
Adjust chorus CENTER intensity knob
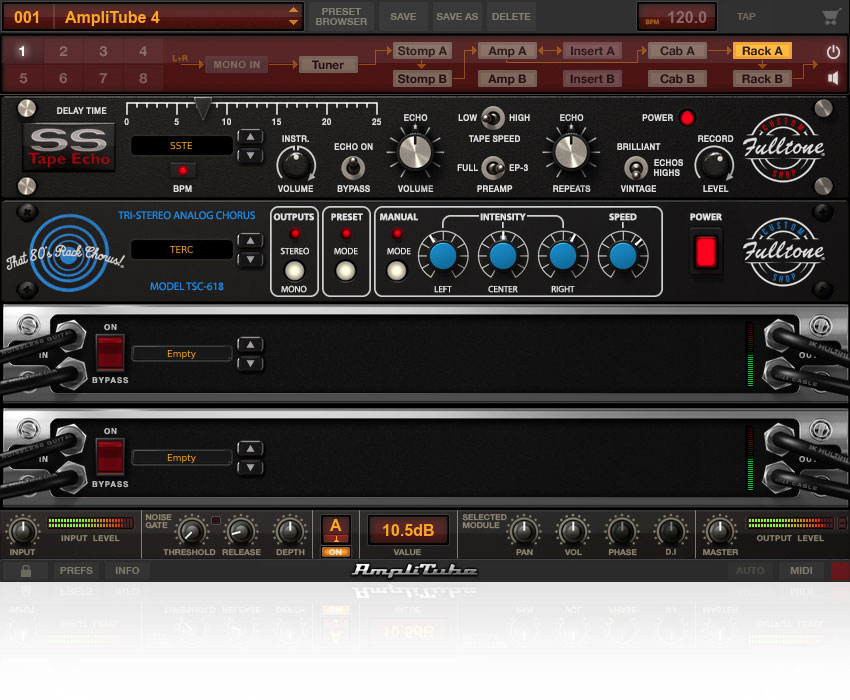[503, 256]
